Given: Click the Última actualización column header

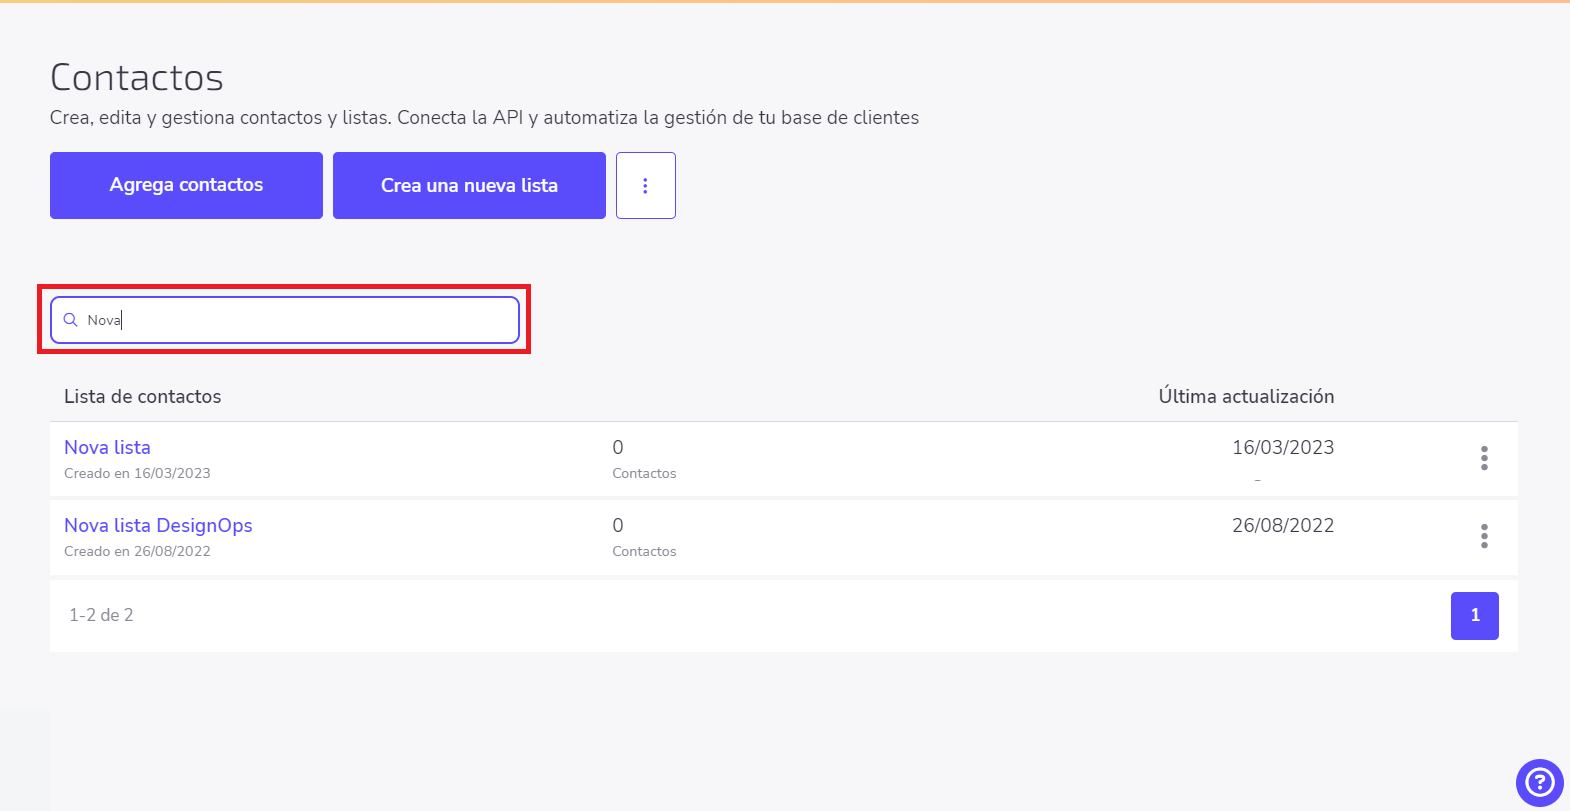Looking at the screenshot, I should tap(1246, 396).
